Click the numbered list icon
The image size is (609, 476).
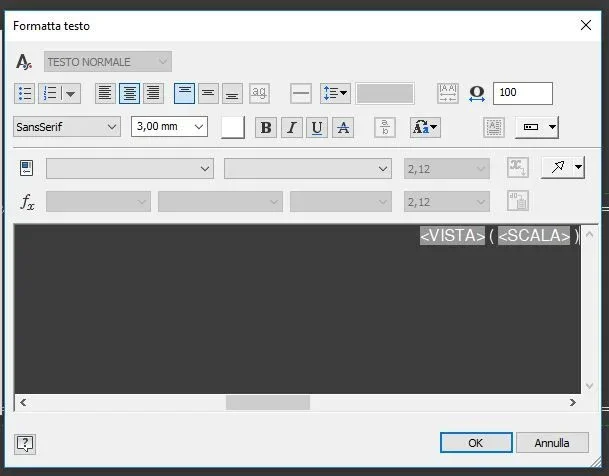[50, 94]
